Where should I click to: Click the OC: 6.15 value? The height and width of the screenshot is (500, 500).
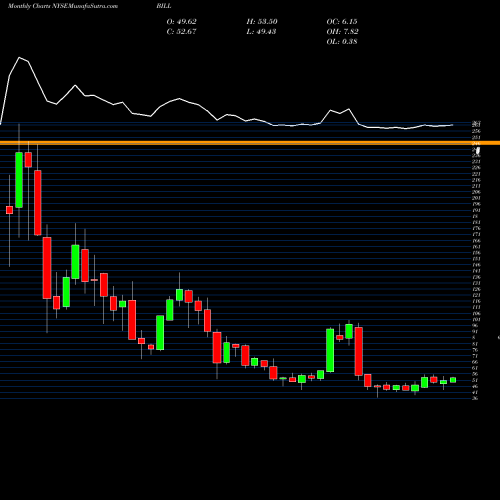[x=342, y=21]
